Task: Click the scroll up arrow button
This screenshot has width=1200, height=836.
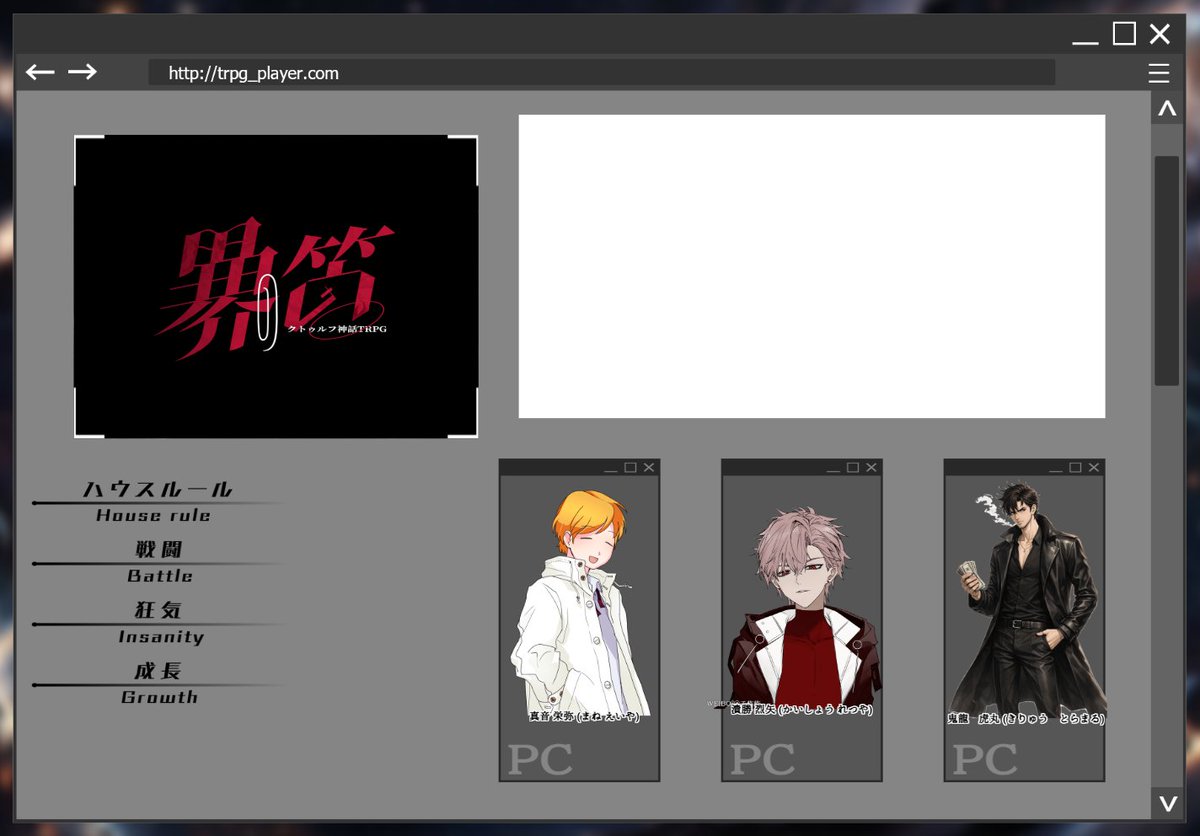Action: (1167, 110)
